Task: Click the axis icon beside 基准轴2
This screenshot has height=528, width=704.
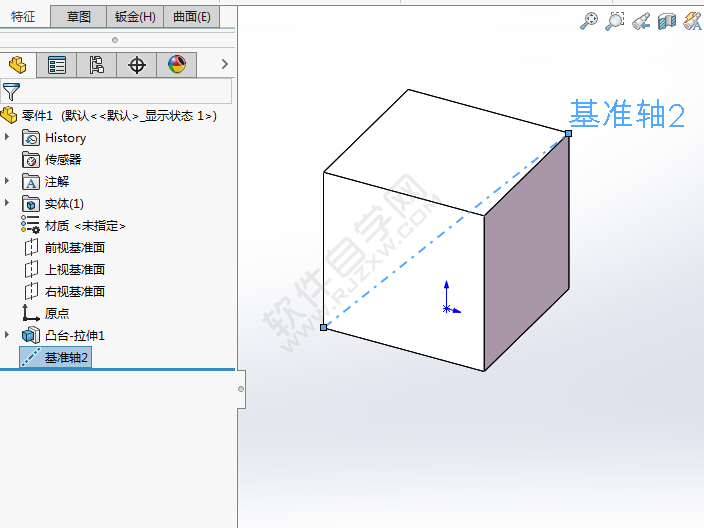Action: [x=31, y=357]
